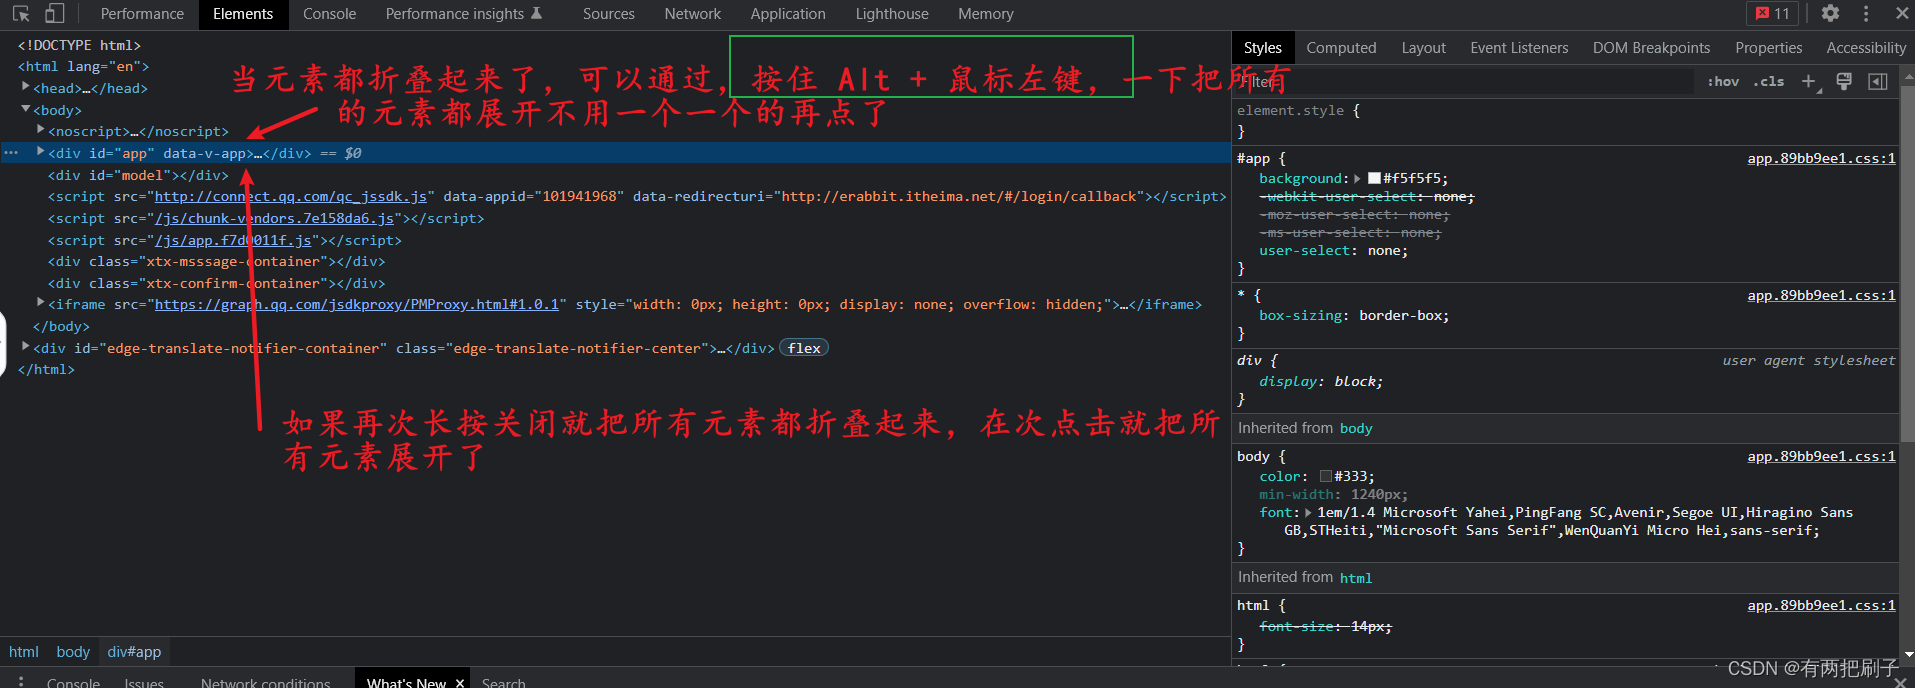The image size is (1915, 688).
Task: Expand the head element node
Action: [26, 87]
